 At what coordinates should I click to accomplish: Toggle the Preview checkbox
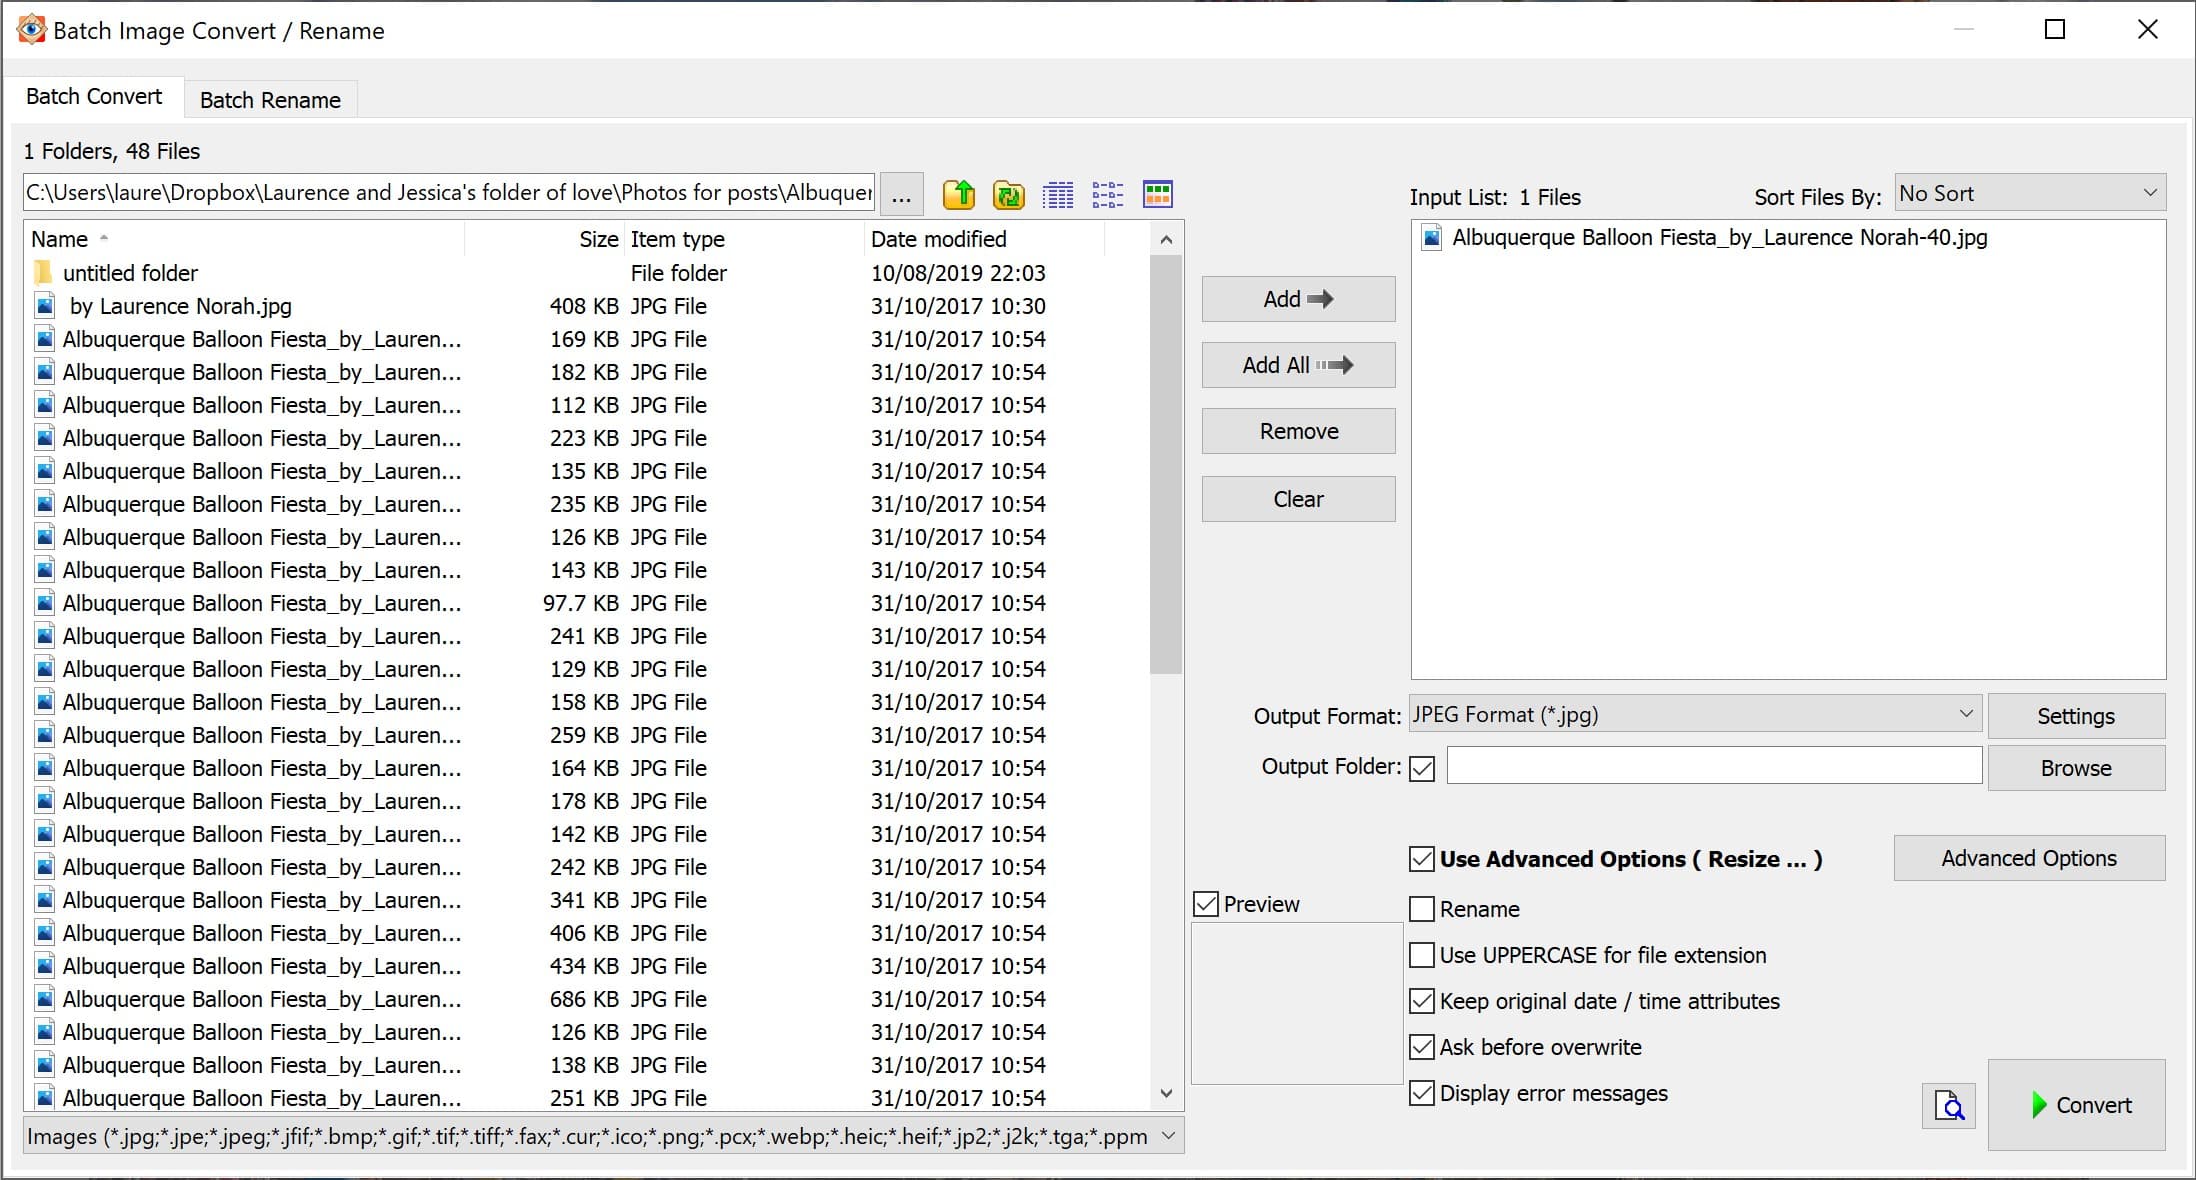point(1207,904)
